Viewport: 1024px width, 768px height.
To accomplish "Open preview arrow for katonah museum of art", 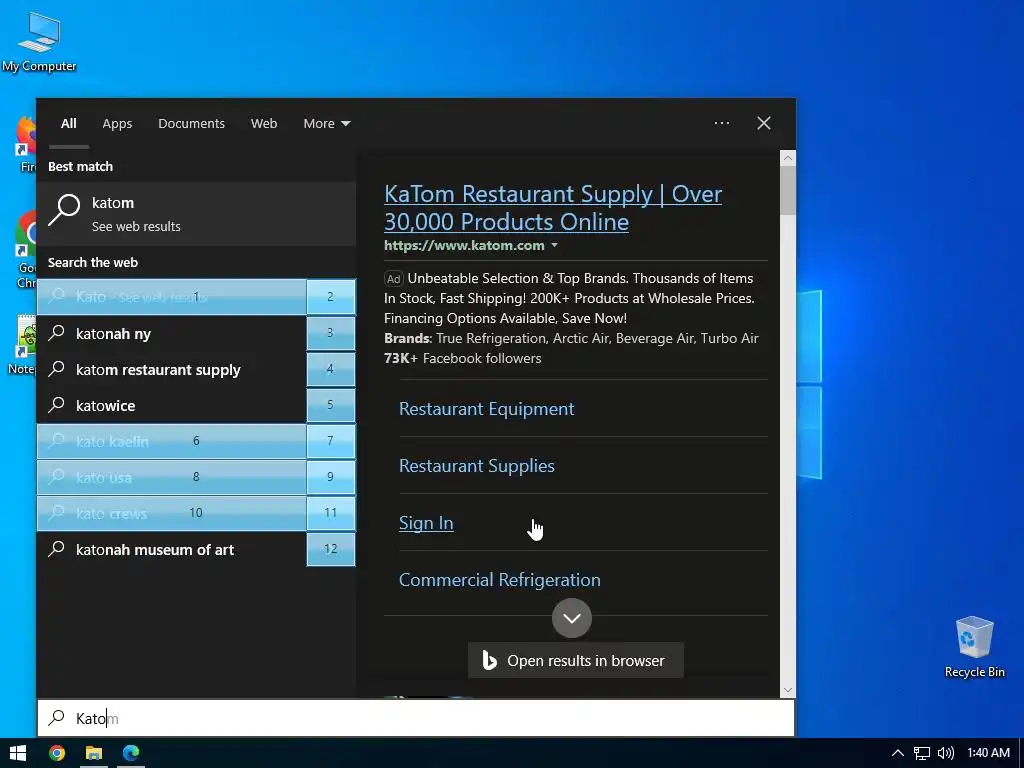I will 330,549.
